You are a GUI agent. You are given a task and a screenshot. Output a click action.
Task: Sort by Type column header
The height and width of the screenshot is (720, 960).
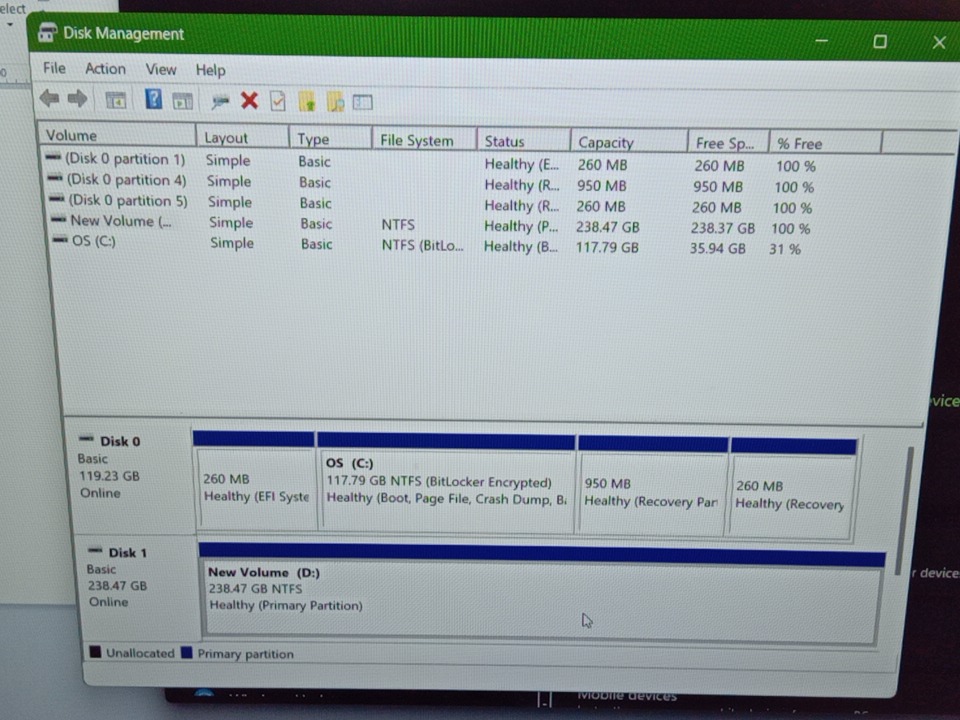pos(331,139)
